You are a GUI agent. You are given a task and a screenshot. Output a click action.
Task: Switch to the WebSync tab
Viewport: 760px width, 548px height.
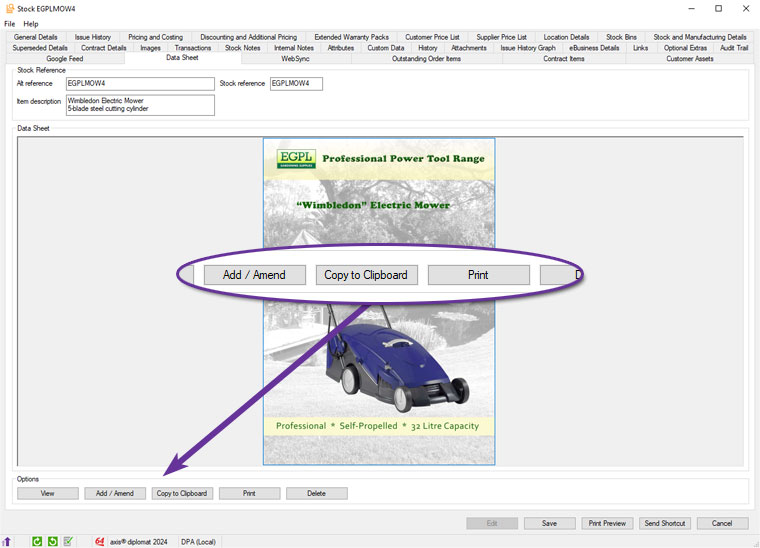295,59
